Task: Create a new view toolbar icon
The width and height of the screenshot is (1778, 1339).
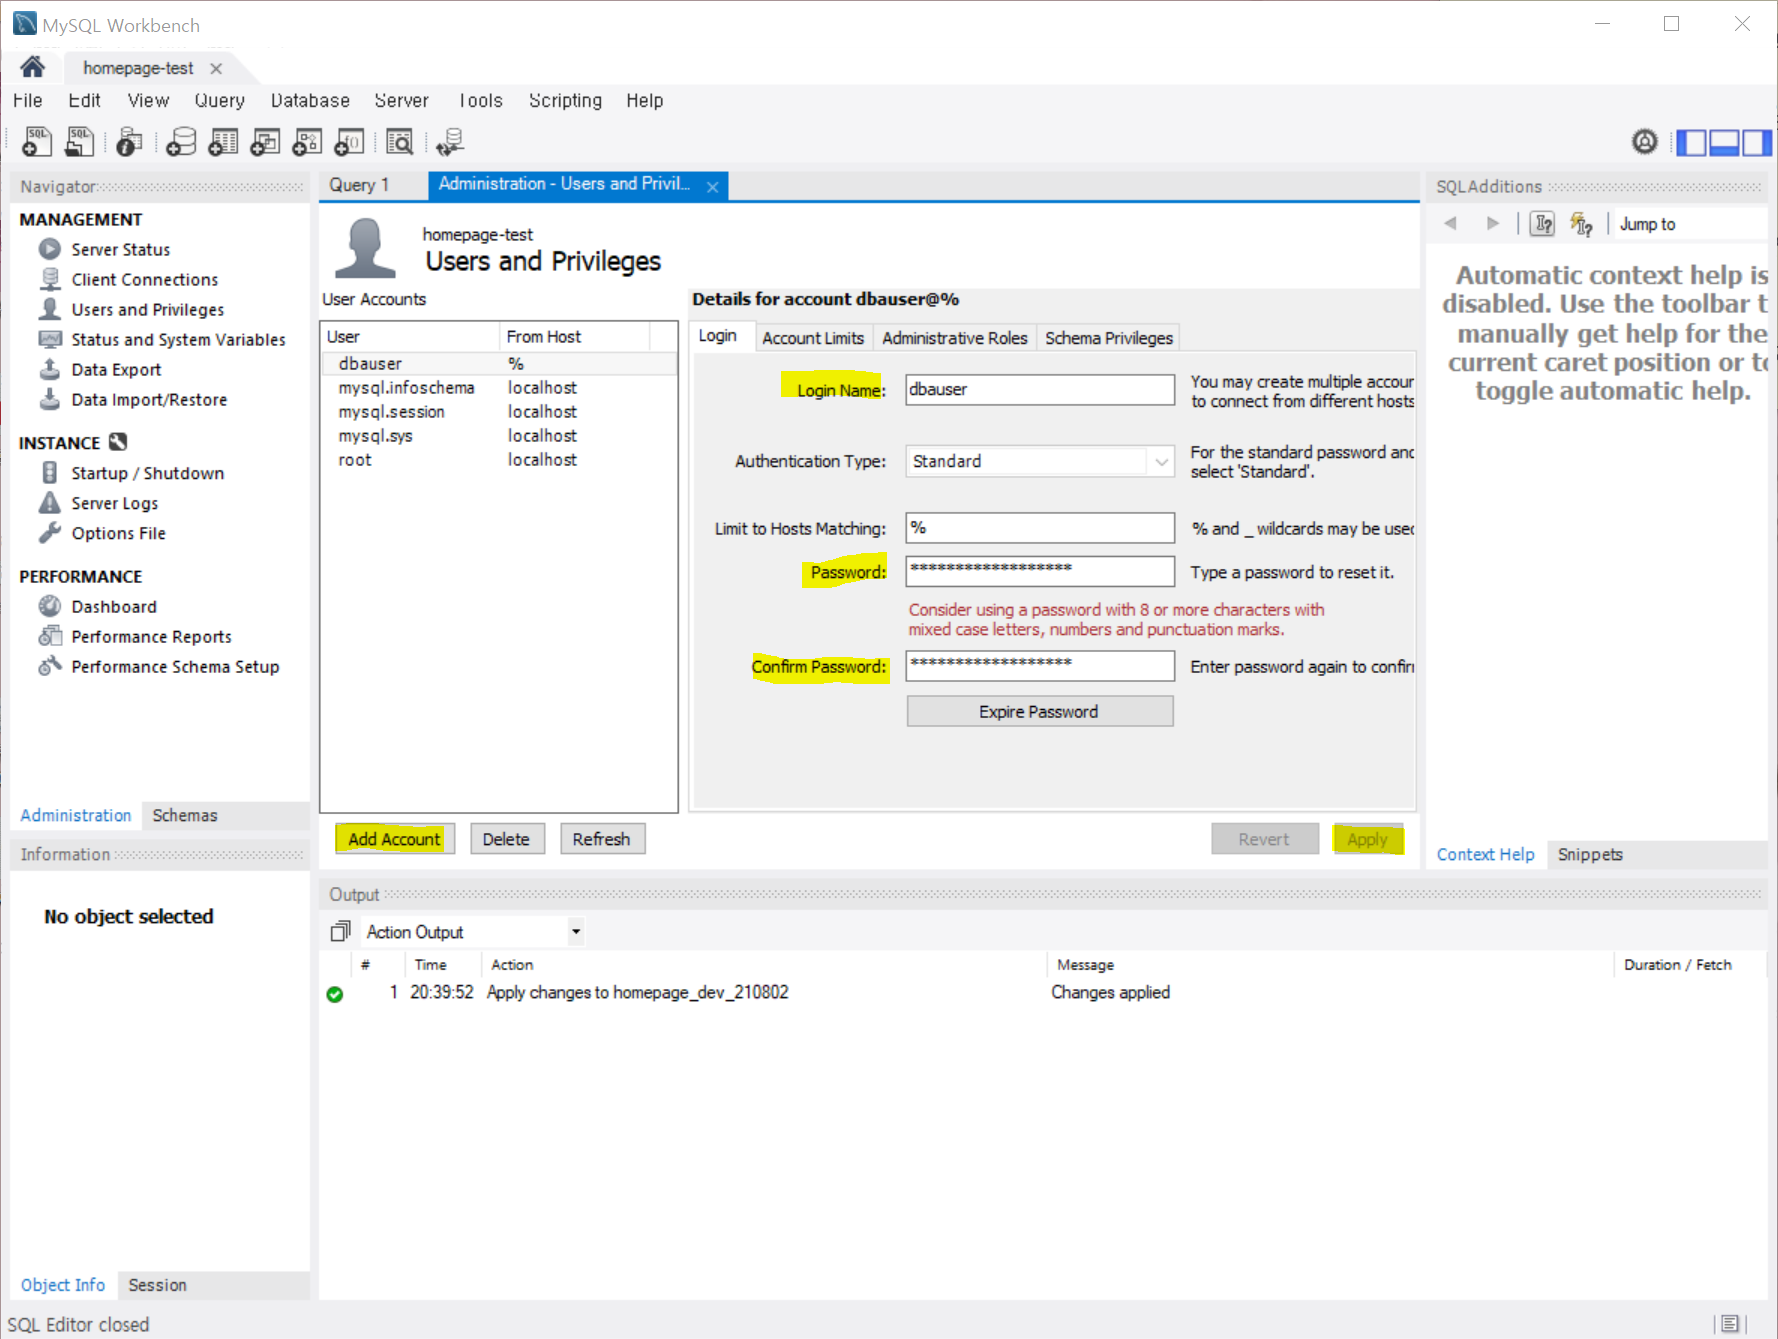Action: (x=265, y=142)
